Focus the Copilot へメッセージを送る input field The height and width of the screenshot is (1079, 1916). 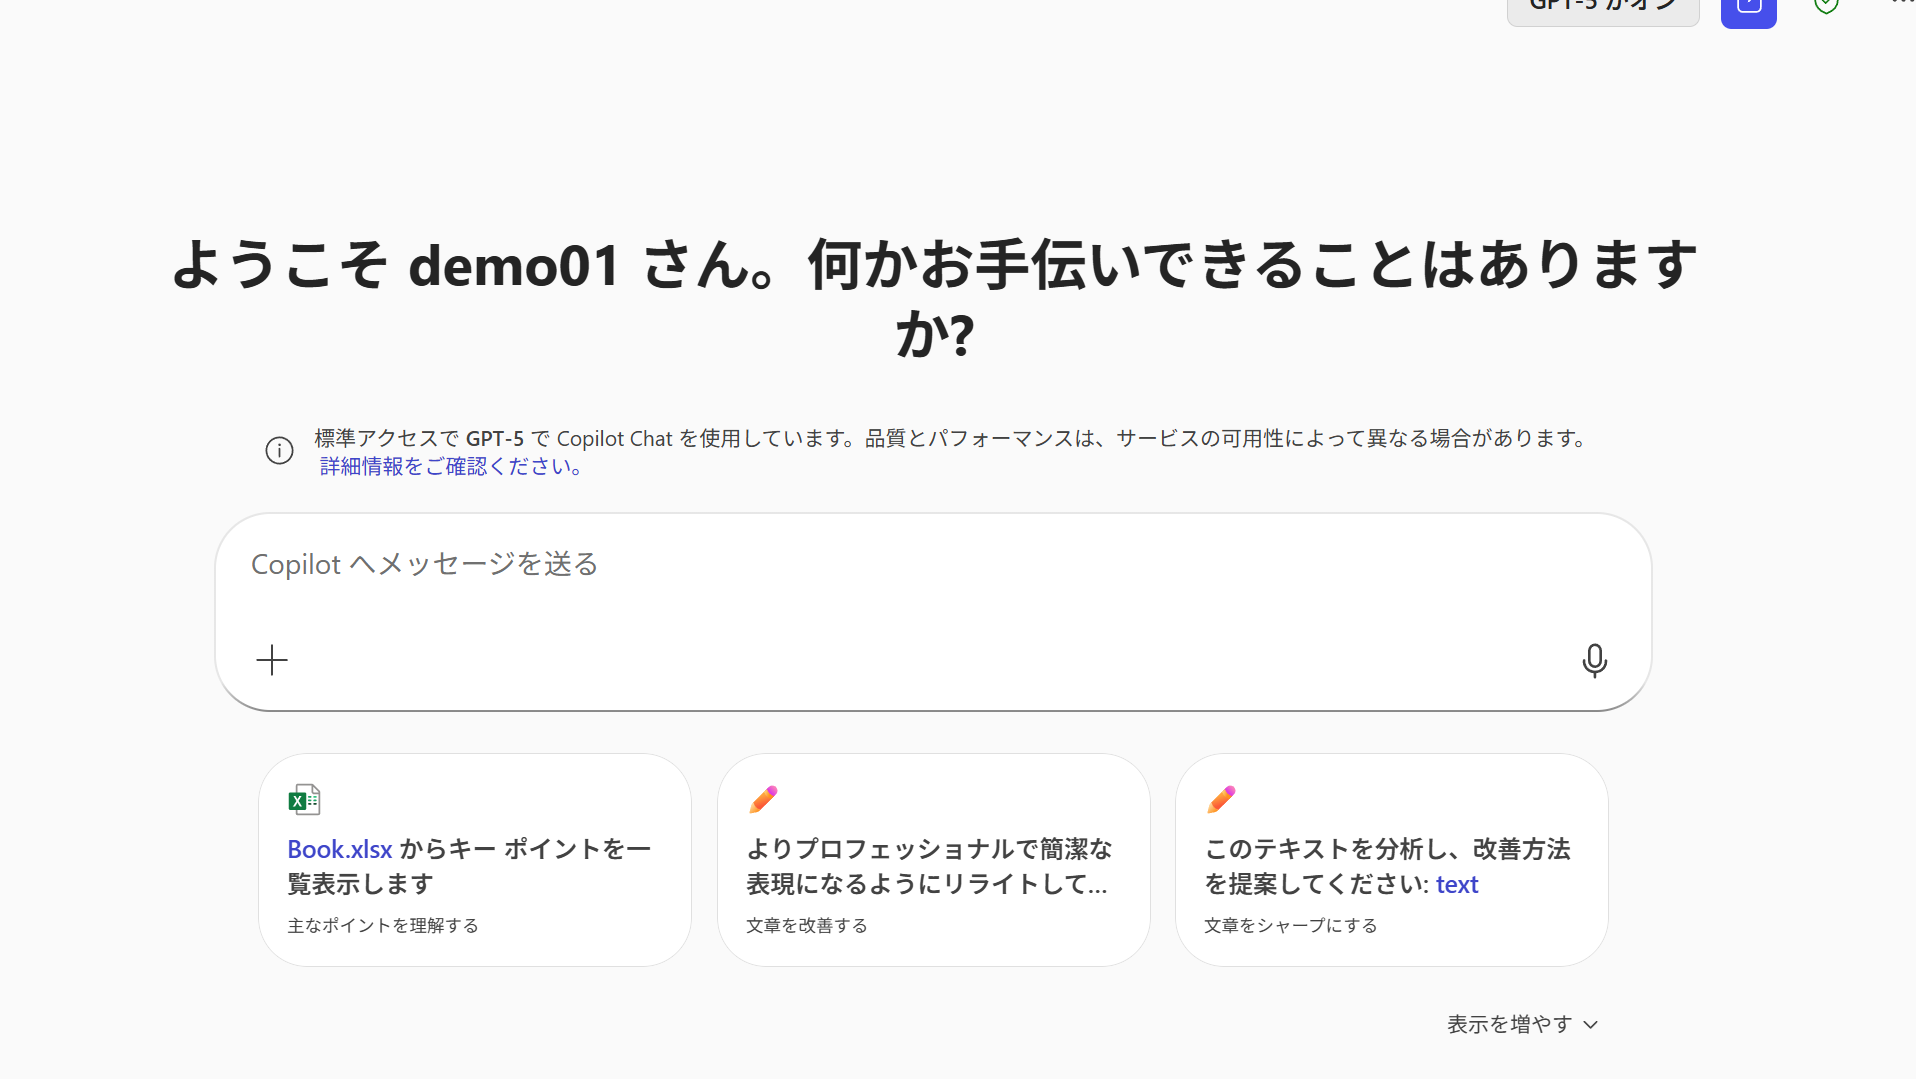click(933, 565)
